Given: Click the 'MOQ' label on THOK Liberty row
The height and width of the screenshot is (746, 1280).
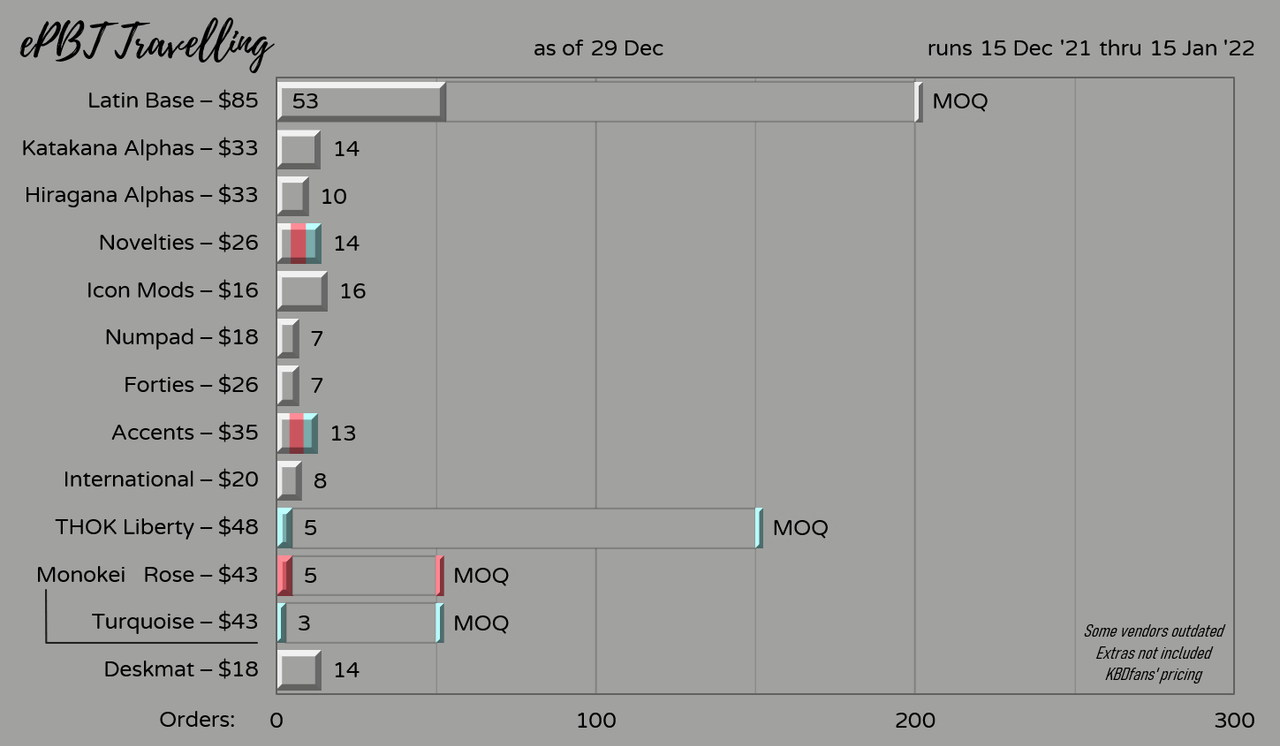Looking at the screenshot, I should (x=801, y=528).
